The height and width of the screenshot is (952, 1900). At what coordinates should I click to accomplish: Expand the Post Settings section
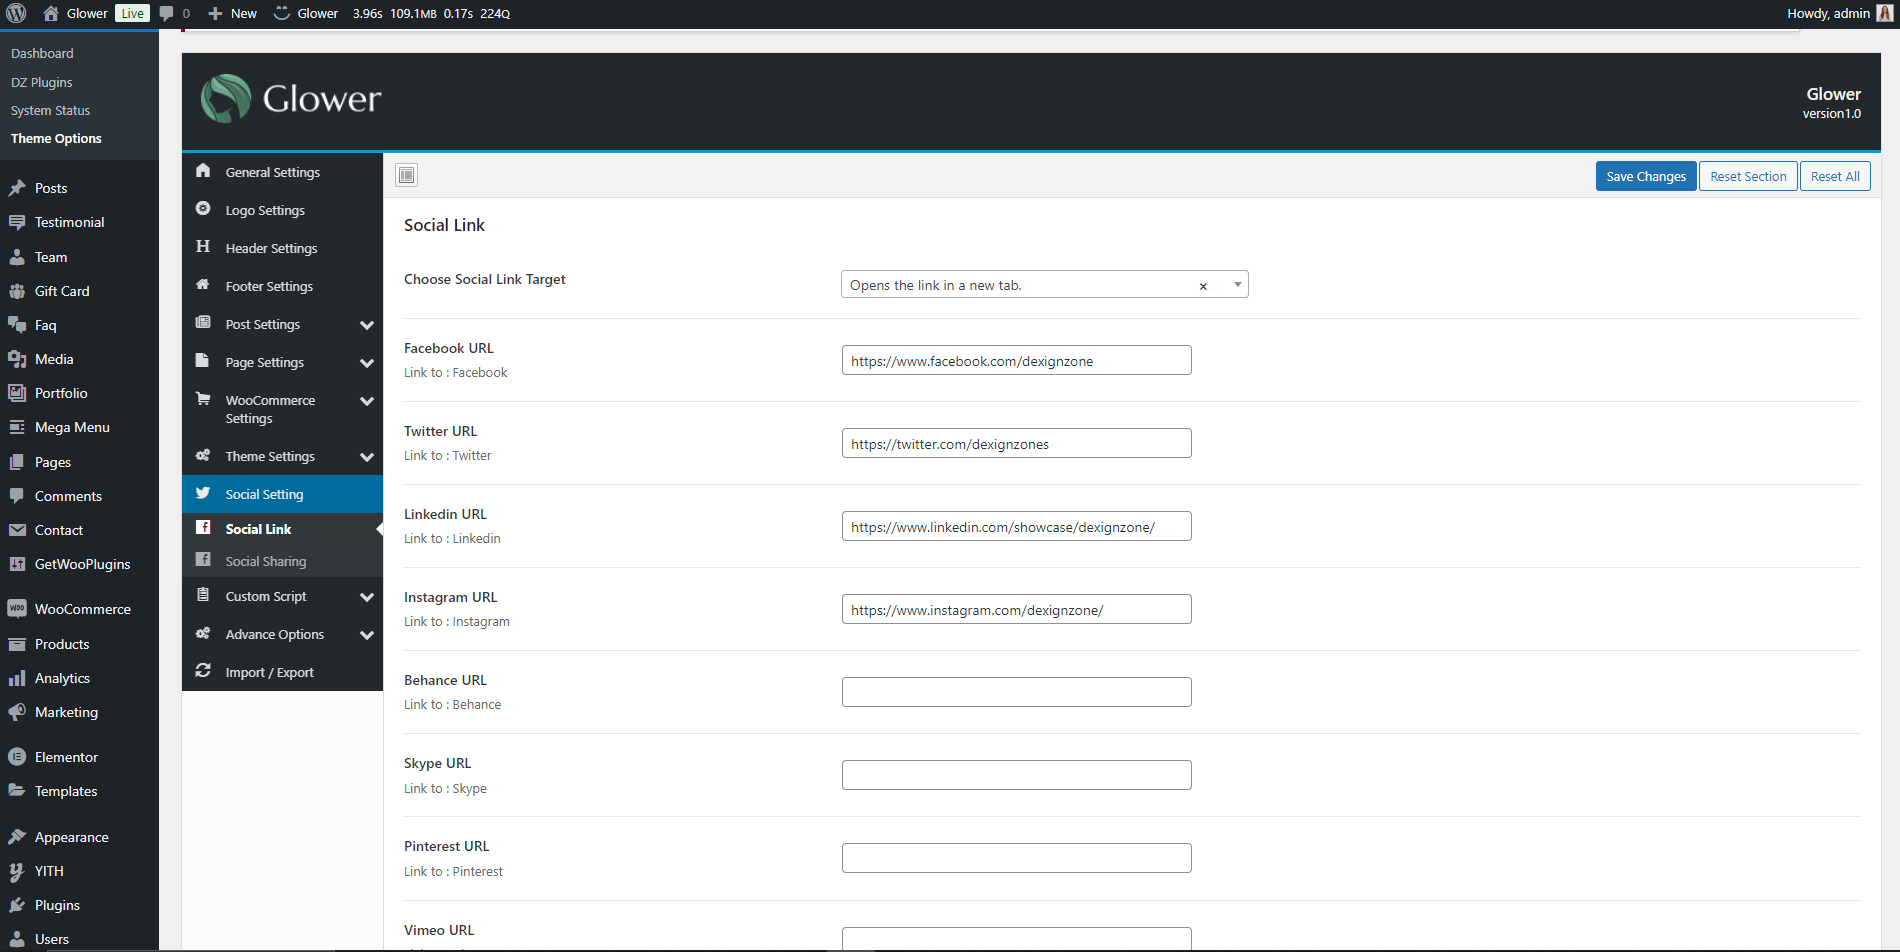[366, 325]
